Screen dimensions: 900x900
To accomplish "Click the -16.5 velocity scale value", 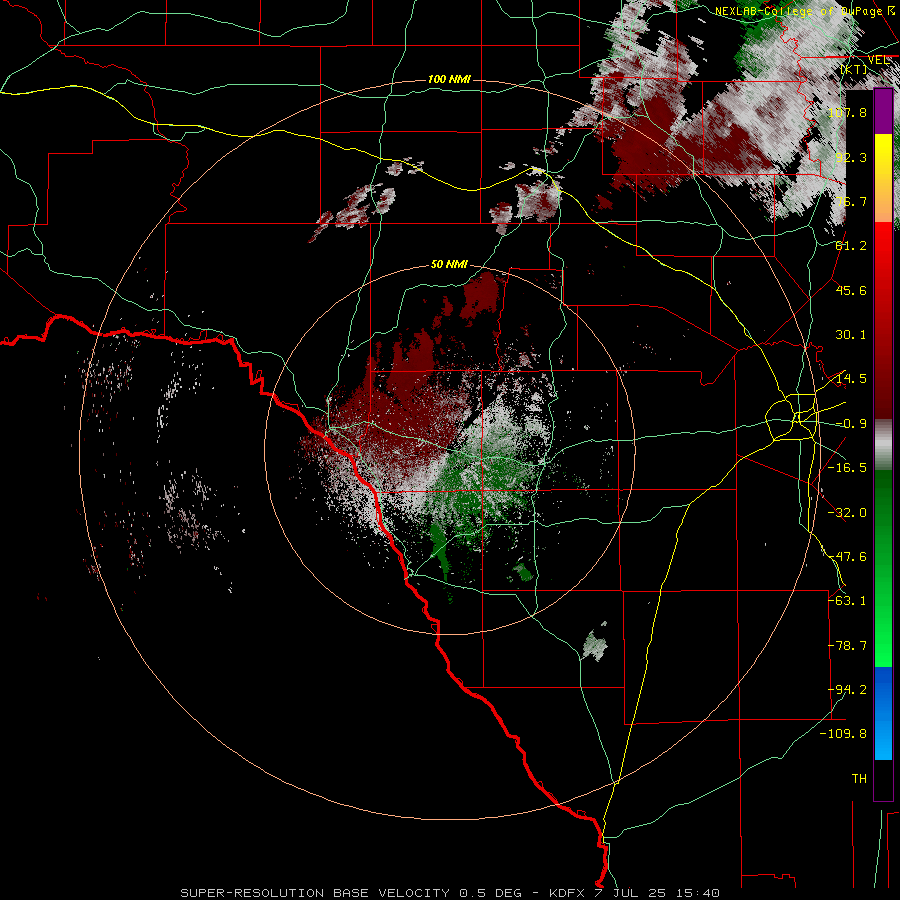I will tap(847, 468).
